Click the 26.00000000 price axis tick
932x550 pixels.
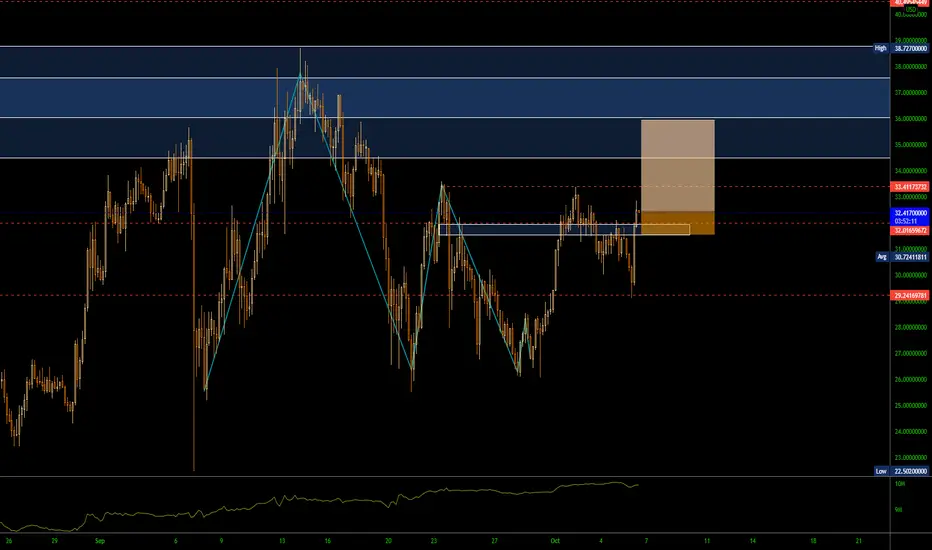[x=910, y=379]
